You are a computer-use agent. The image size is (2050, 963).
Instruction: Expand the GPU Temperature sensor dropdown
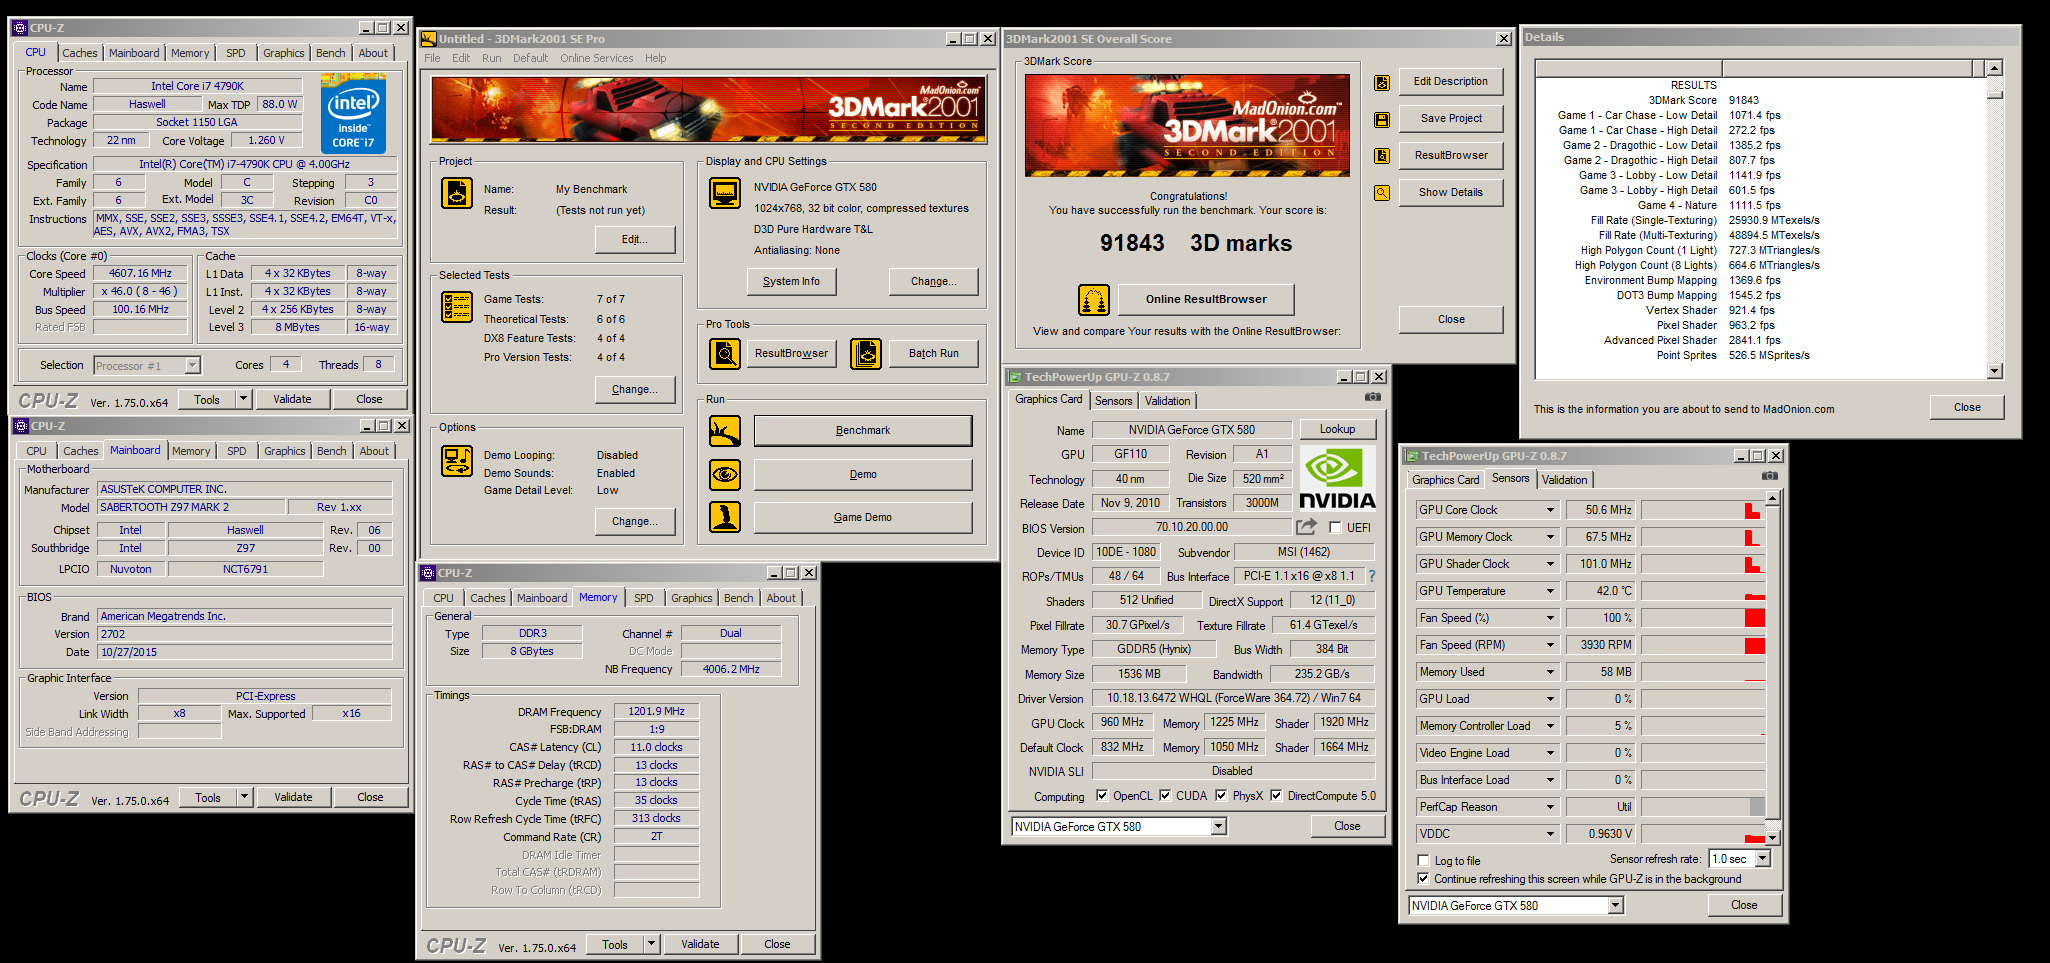(1550, 591)
